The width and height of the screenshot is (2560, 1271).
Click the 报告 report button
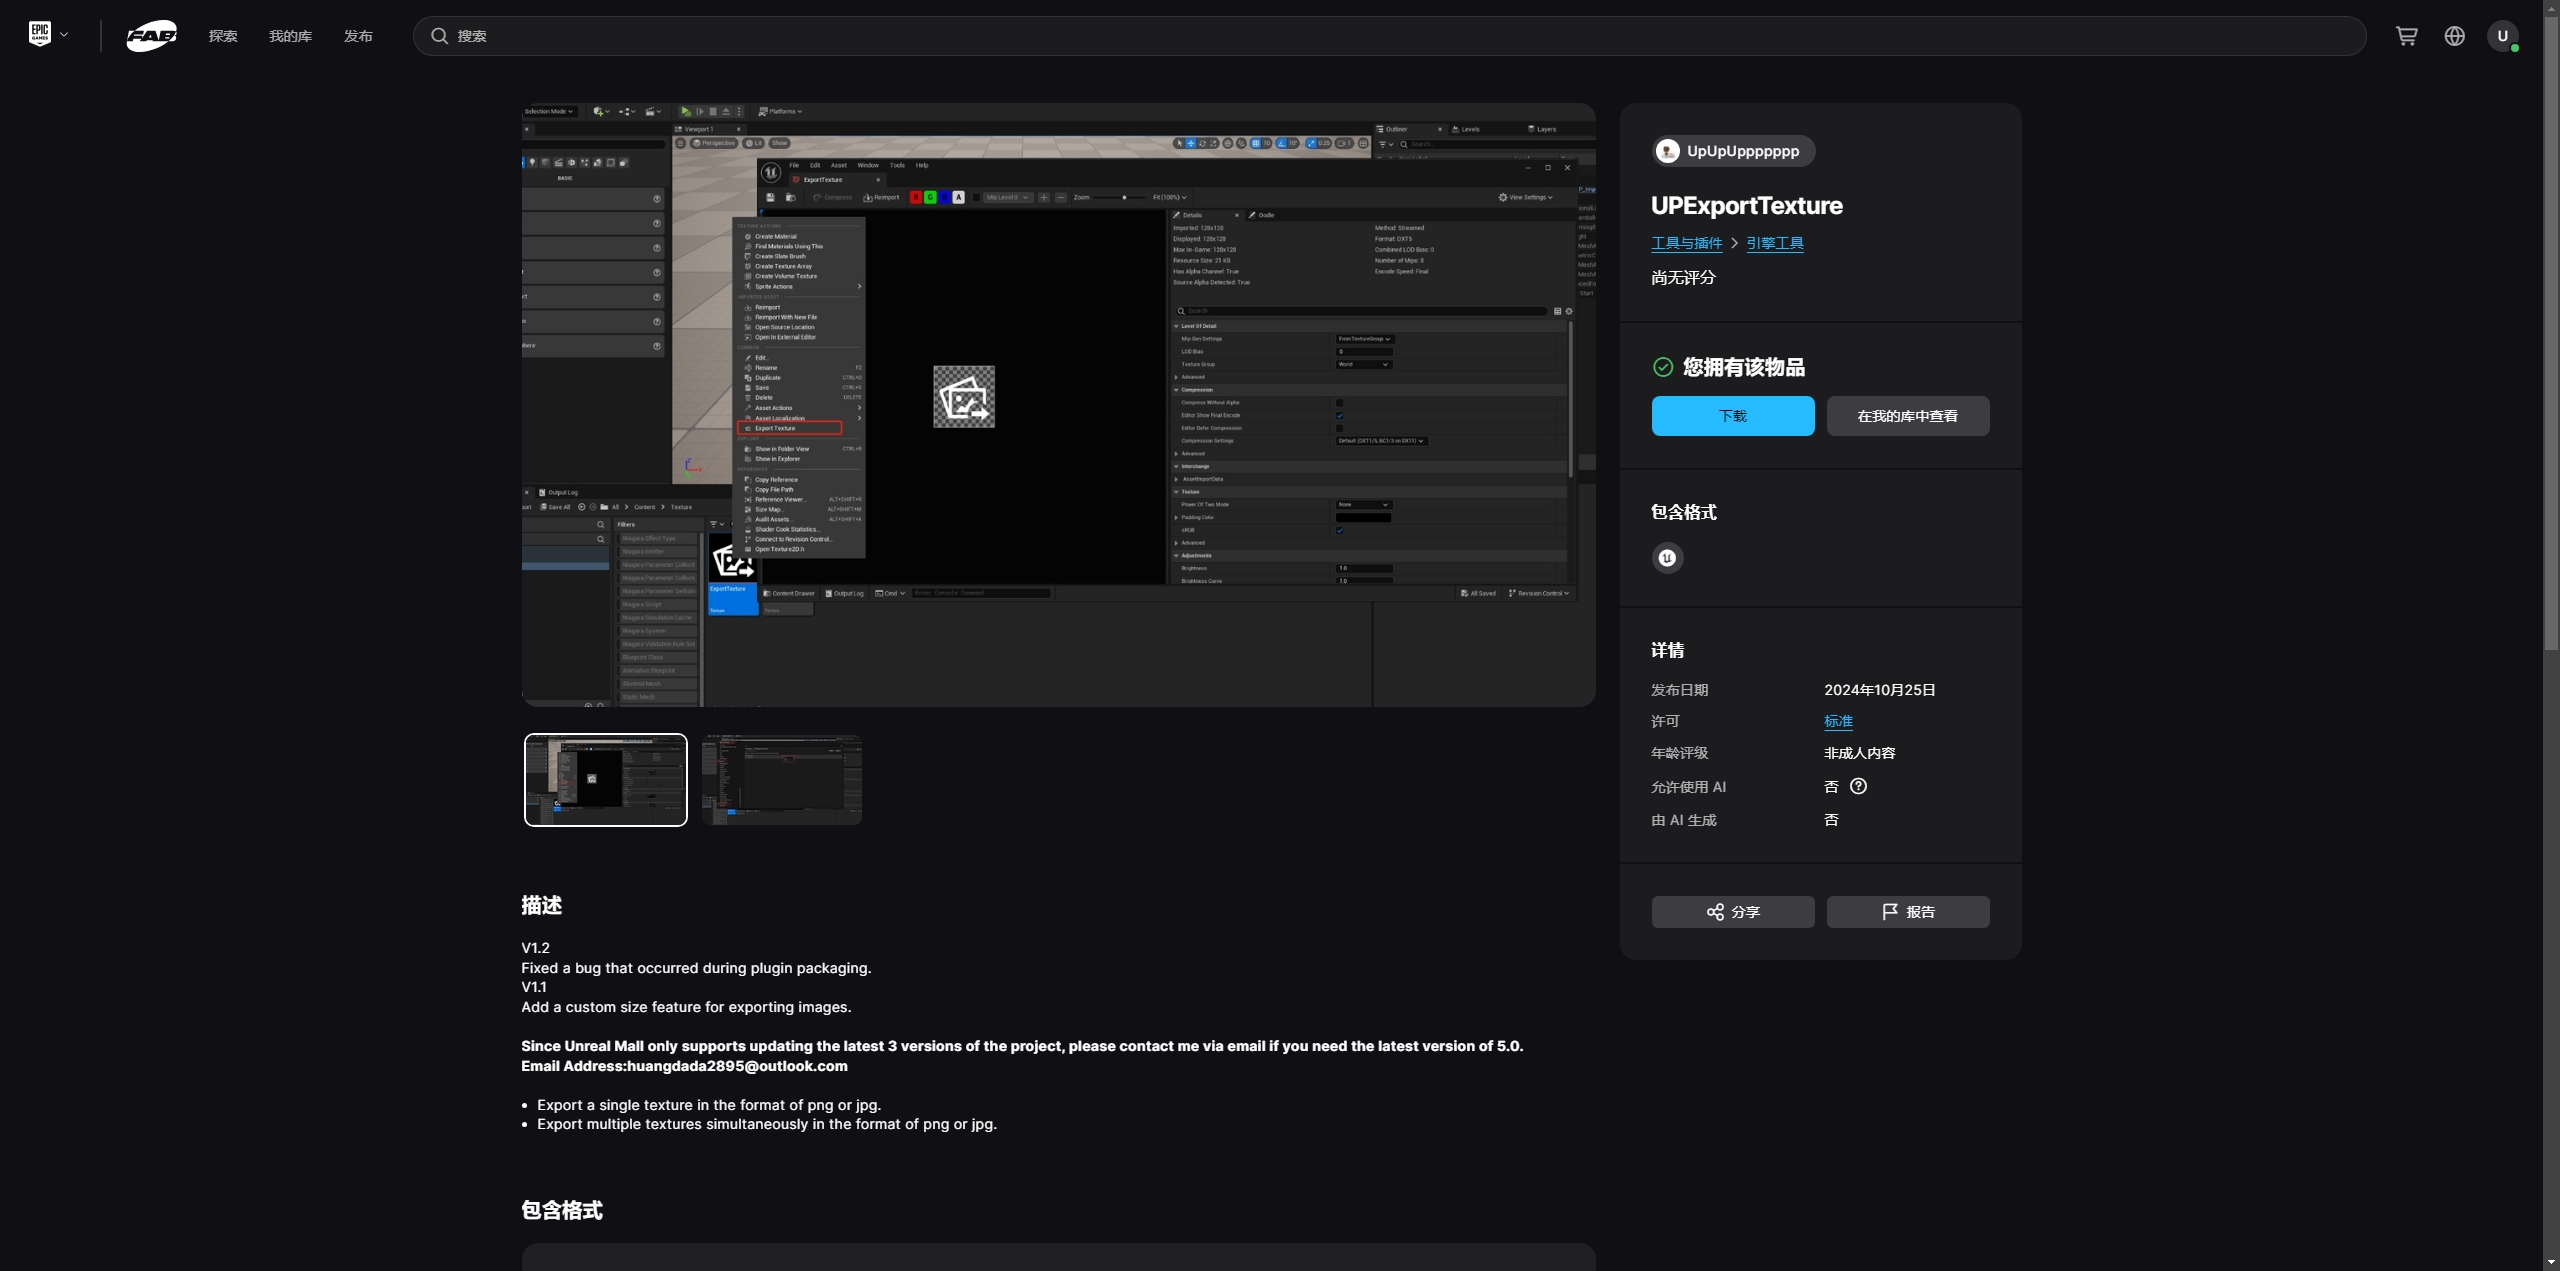1907,912
